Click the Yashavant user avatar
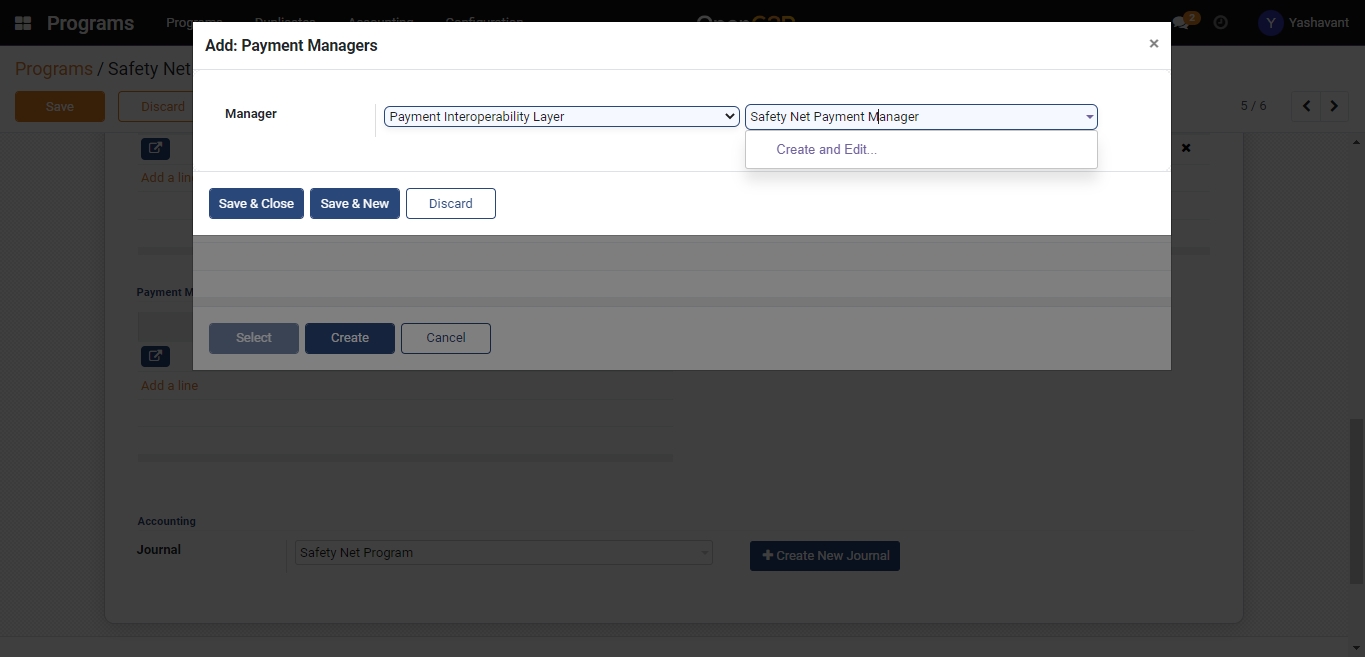The image size is (1365, 657). [1270, 23]
